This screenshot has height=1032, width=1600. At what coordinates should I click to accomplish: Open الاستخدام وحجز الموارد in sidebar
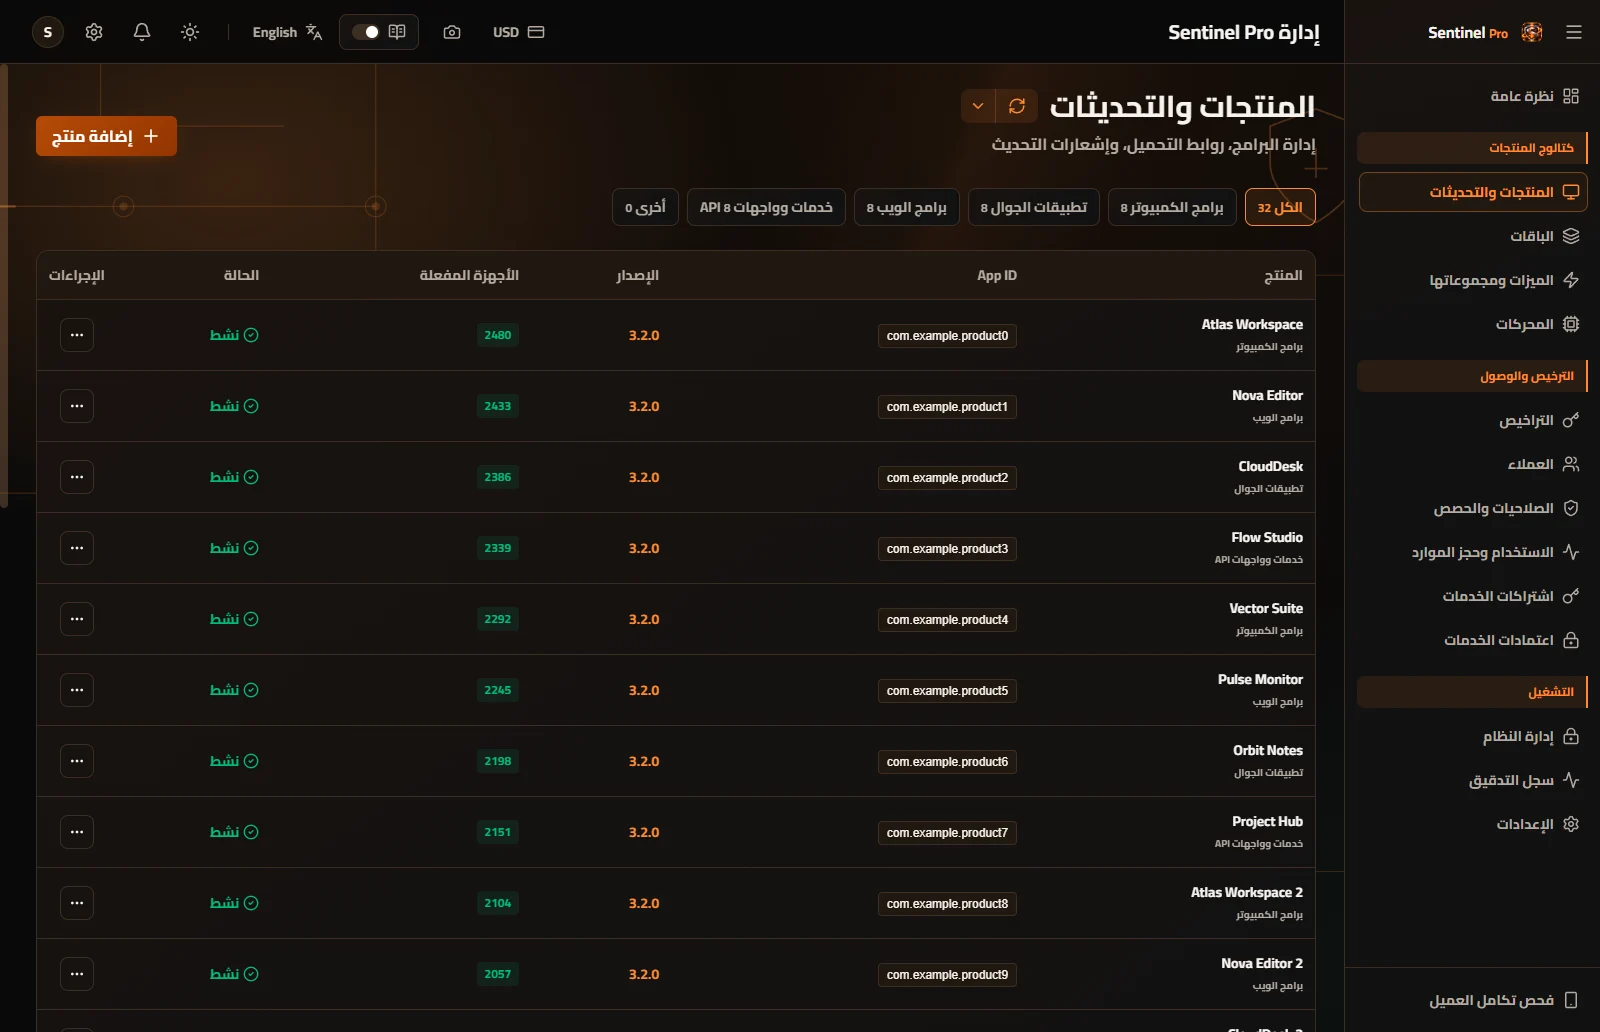click(x=1472, y=552)
